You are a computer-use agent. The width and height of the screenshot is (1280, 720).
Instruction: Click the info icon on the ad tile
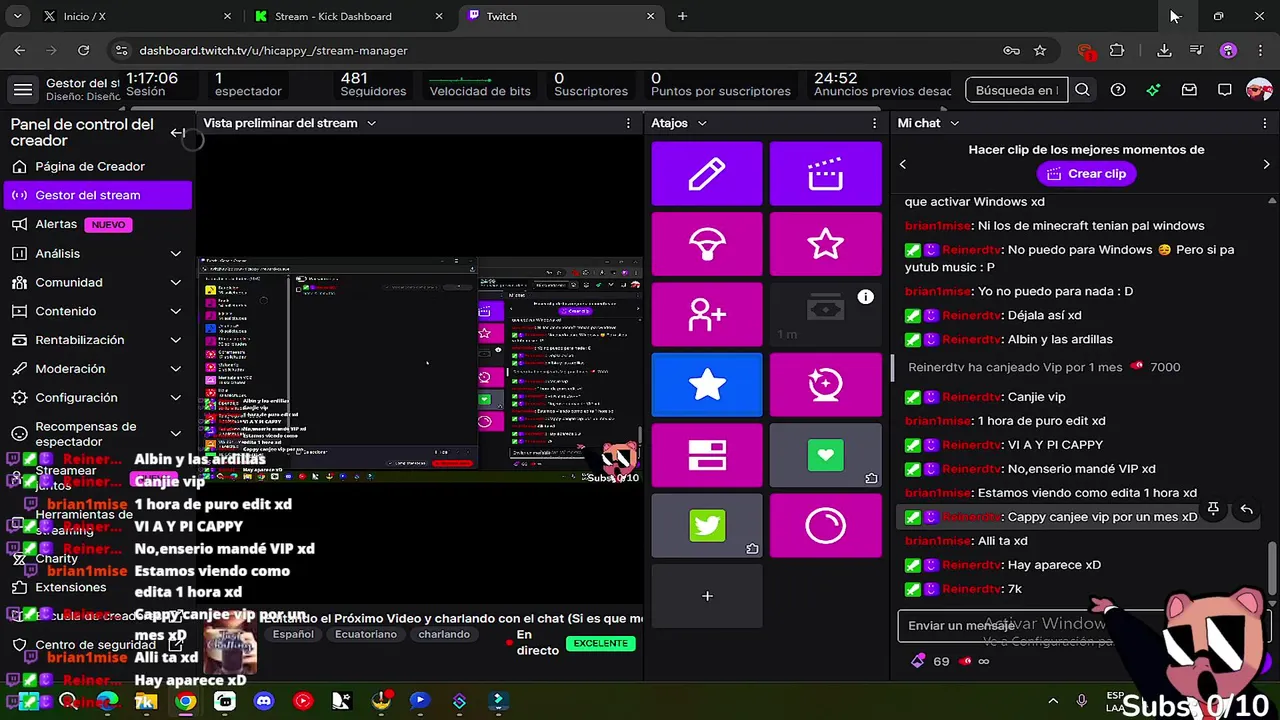[865, 297]
